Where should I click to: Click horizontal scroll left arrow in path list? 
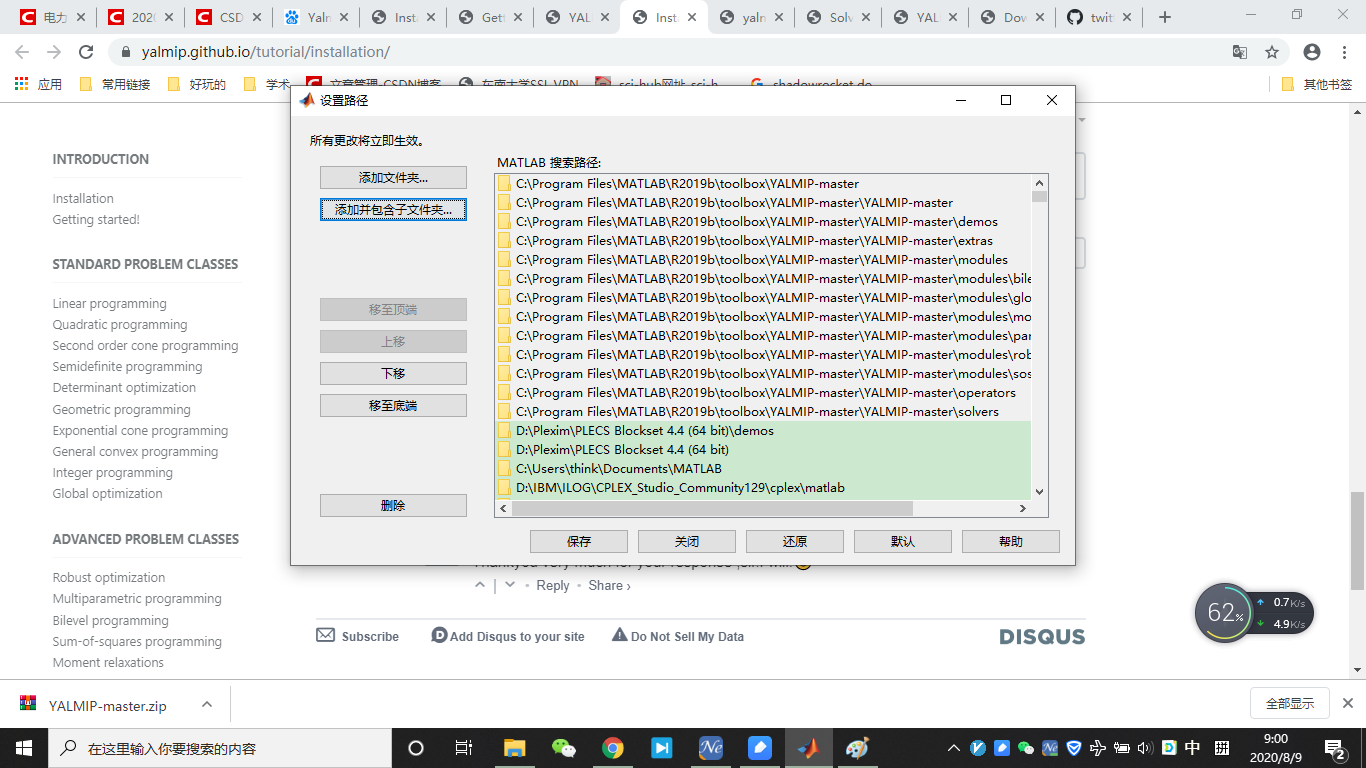pyautogui.click(x=504, y=509)
